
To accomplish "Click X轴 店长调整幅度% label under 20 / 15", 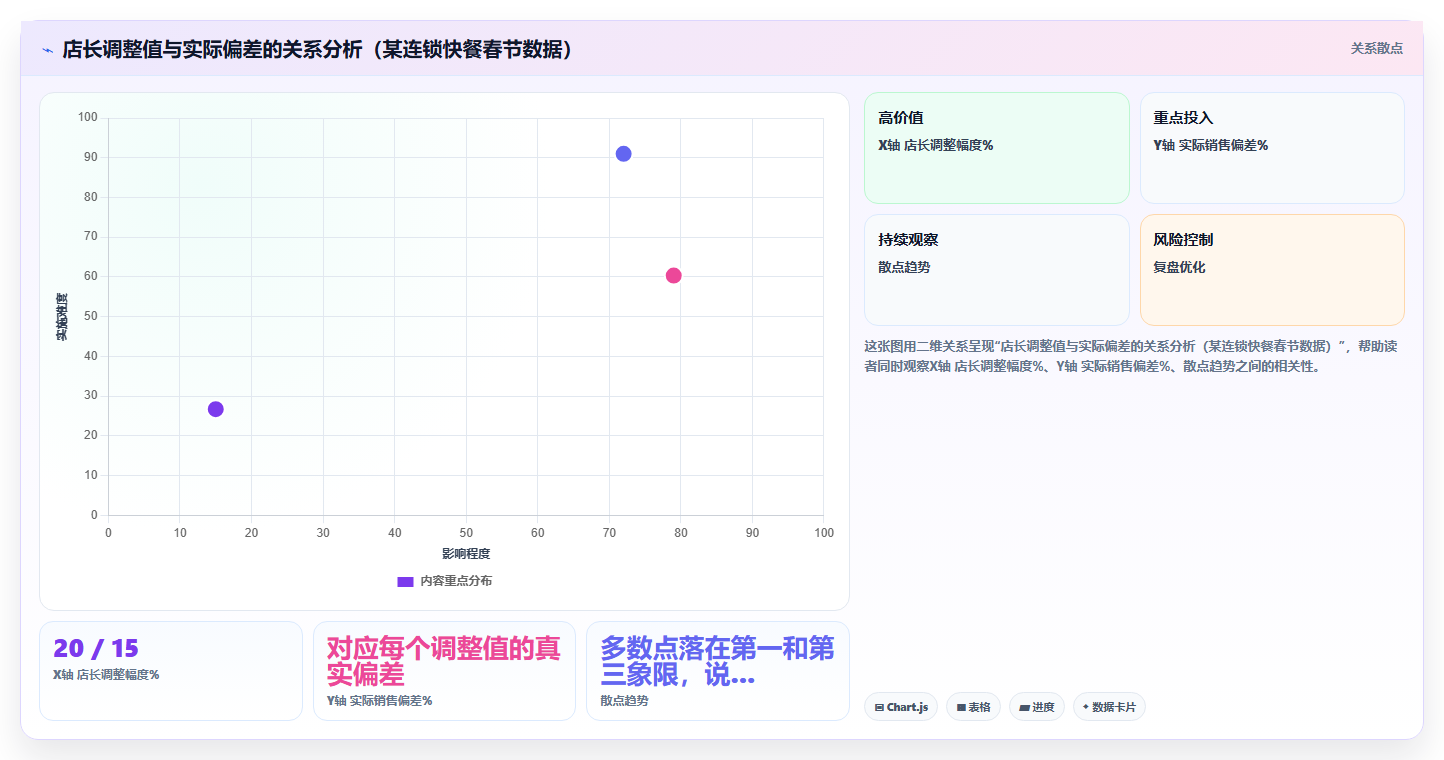I will [x=106, y=675].
